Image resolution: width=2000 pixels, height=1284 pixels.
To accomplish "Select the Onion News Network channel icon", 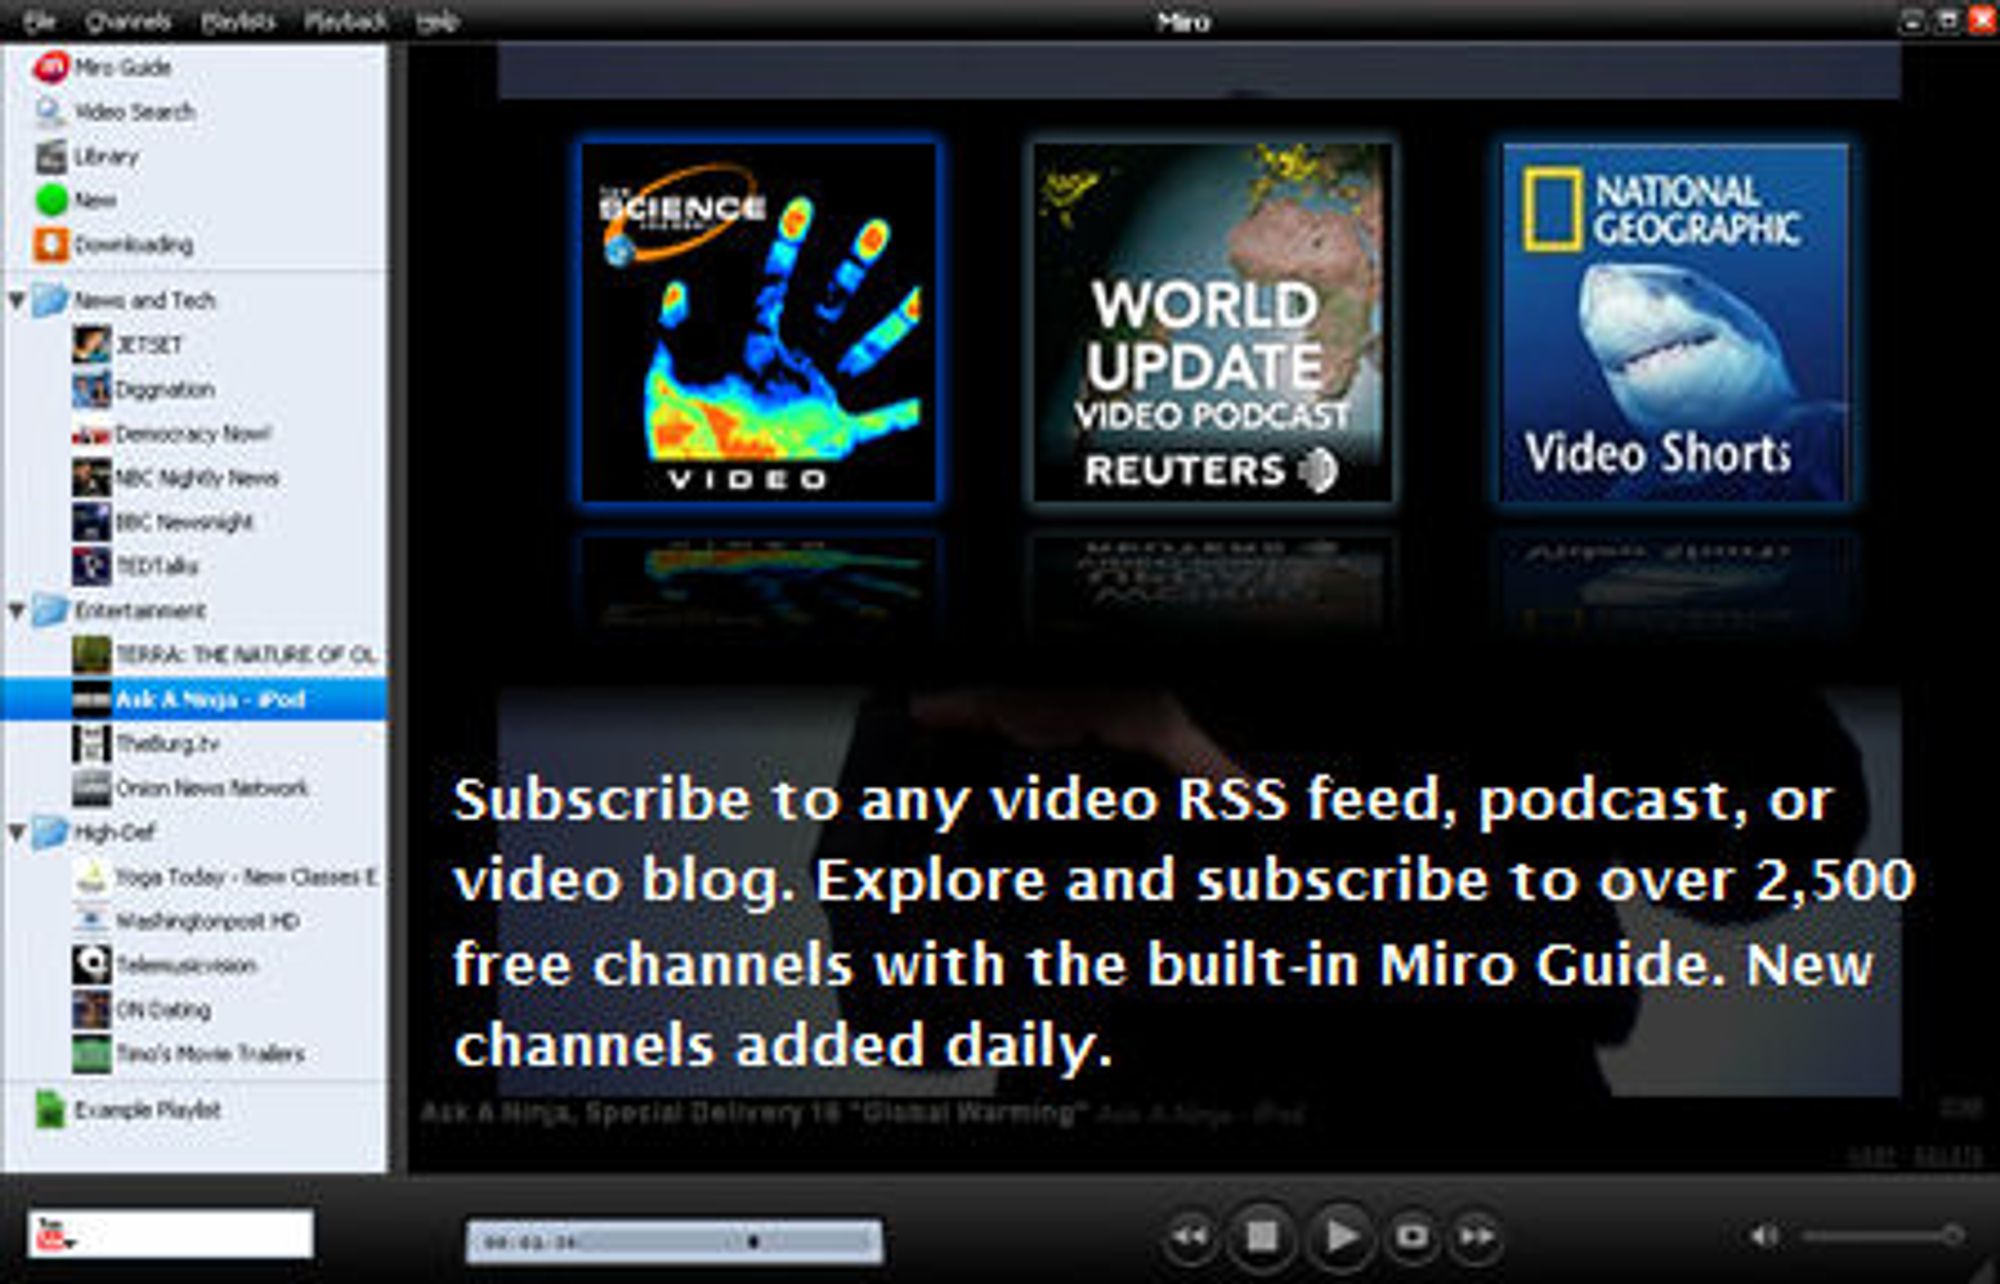I will point(91,788).
